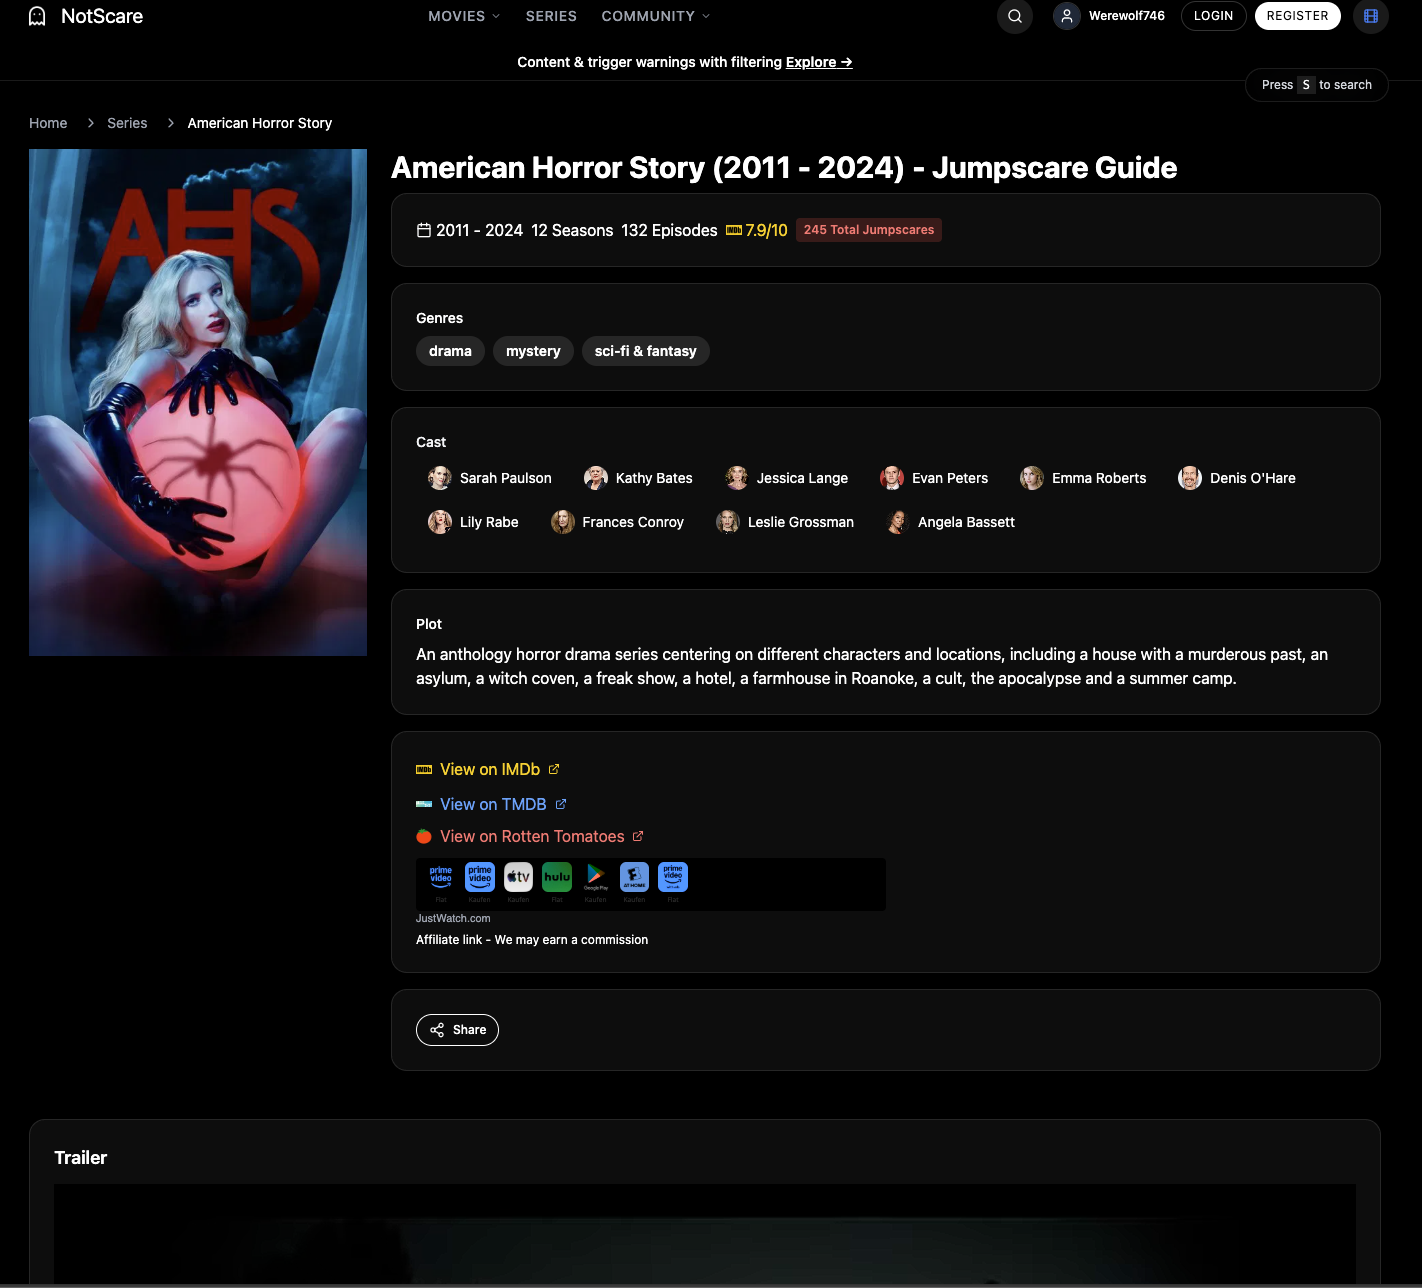Select the Apple TV provider icon
Screen dimensions: 1422x1288
coord(517,877)
